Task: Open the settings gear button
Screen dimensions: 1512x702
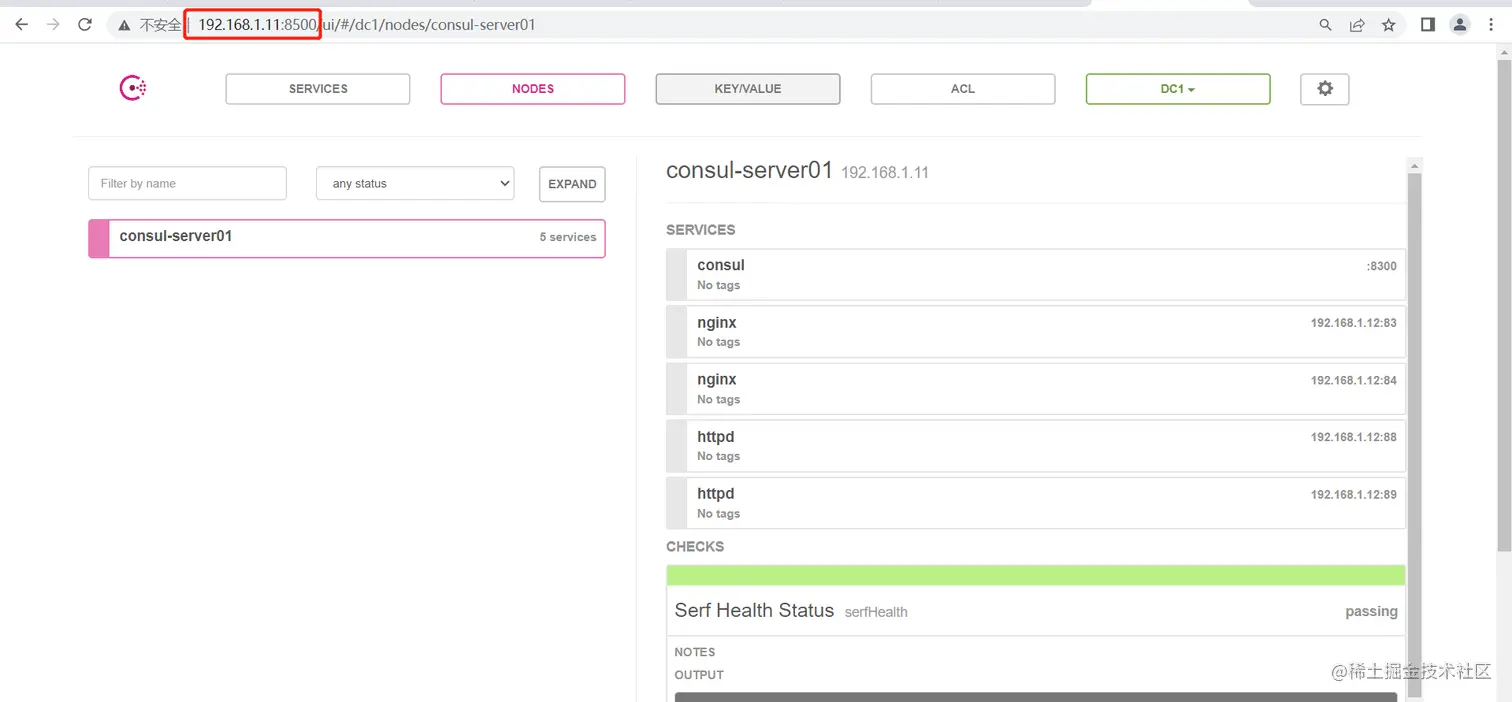Action: tap(1325, 89)
